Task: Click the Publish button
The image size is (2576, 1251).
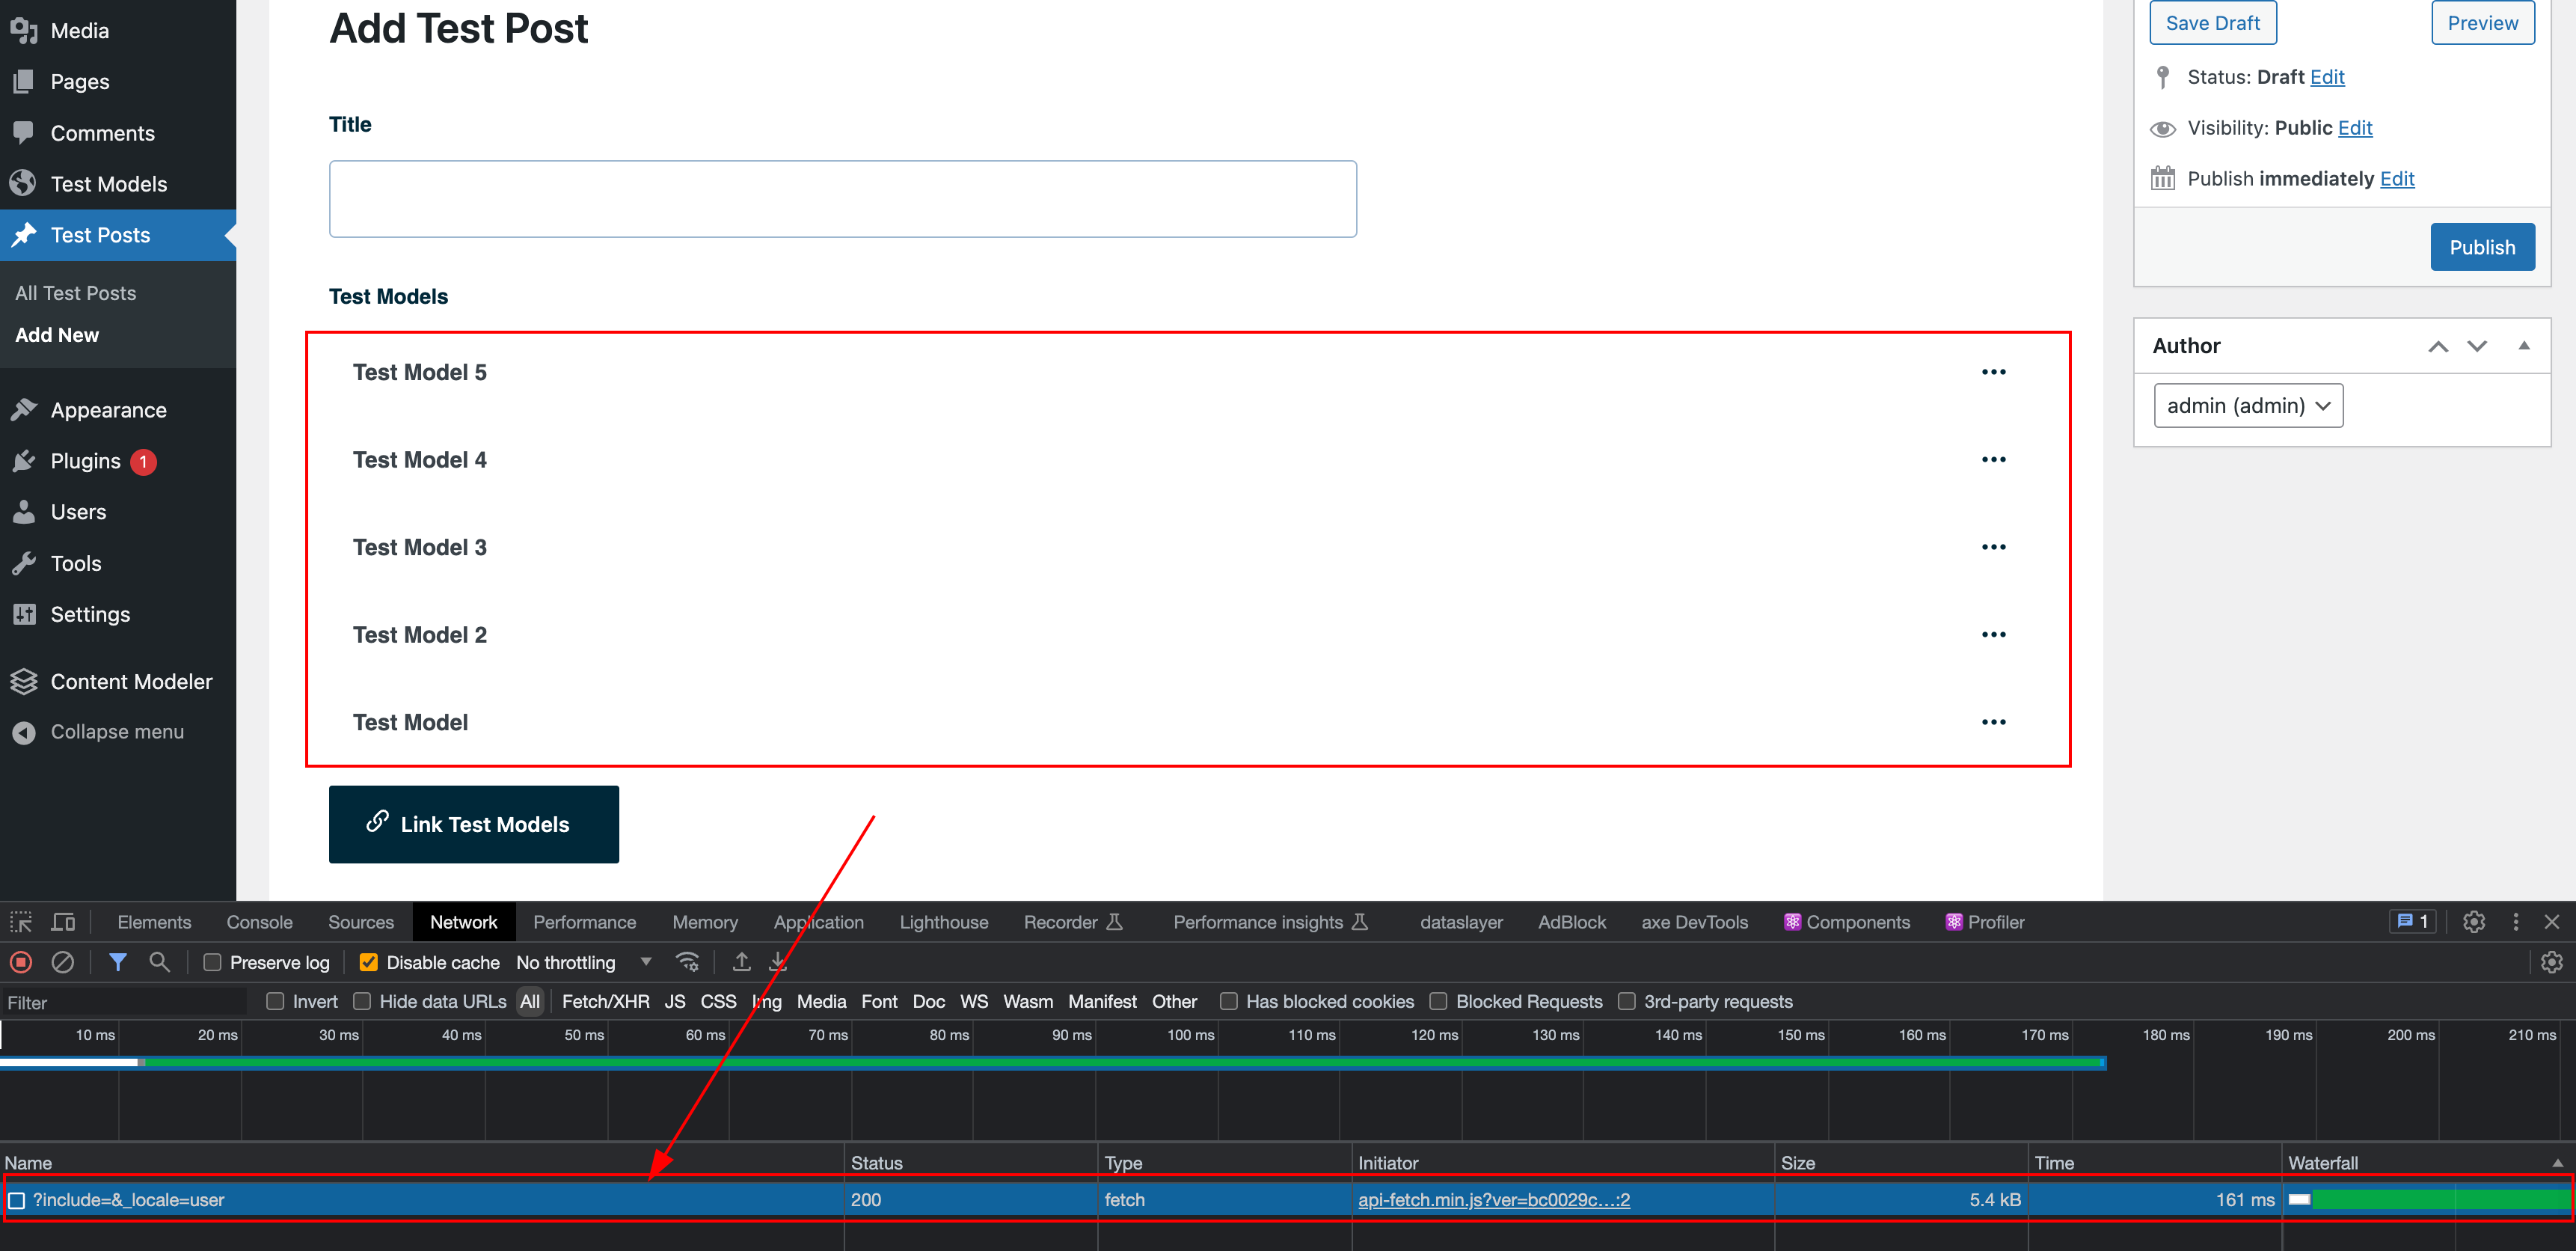Action: [x=2482, y=247]
